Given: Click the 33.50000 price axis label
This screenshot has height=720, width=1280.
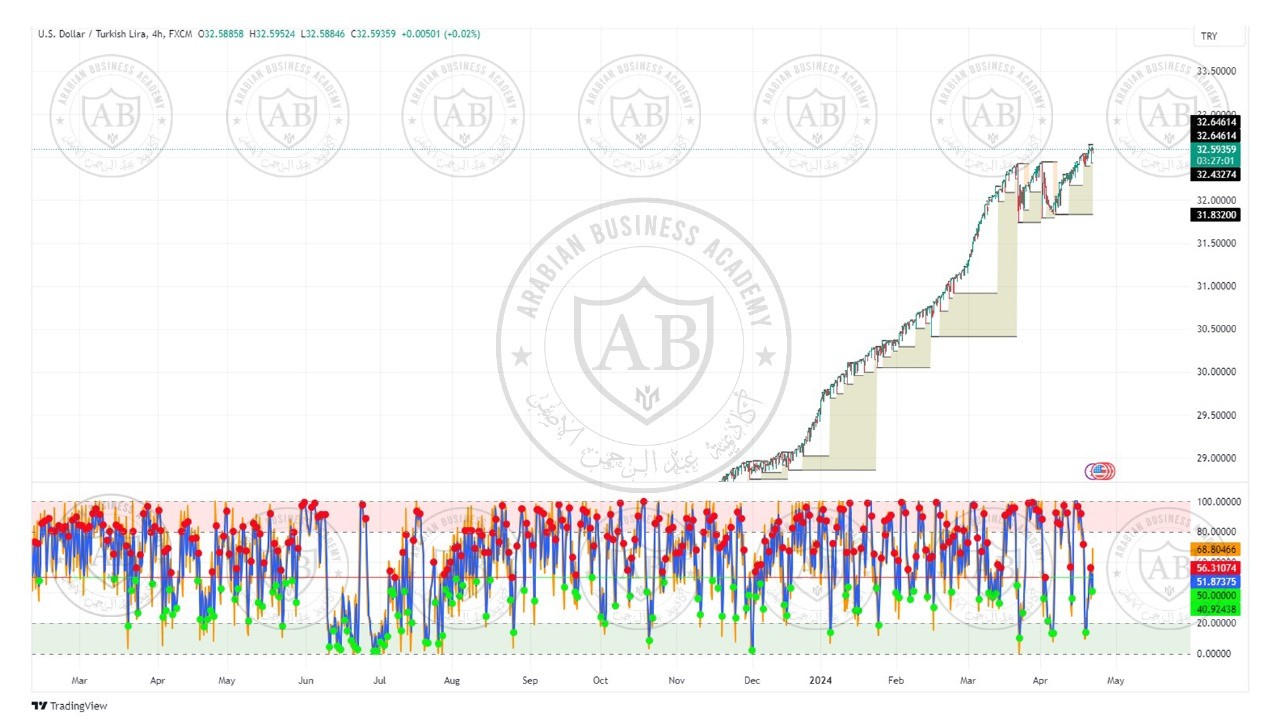Looking at the screenshot, I should (1218, 71).
